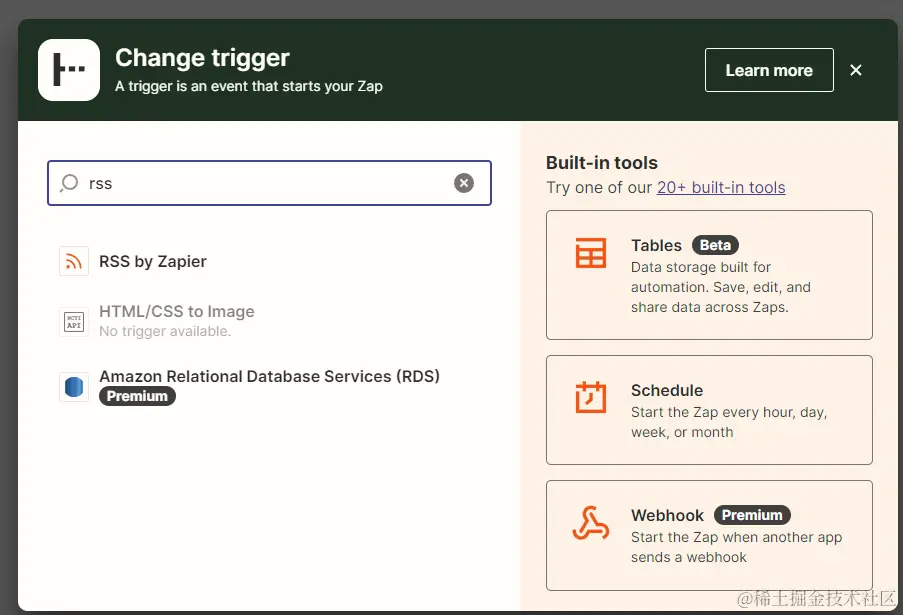Click the Schedule calendar icon
Image resolution: width=903 pixels, height=615 pixels.
[x=591, y=397]
